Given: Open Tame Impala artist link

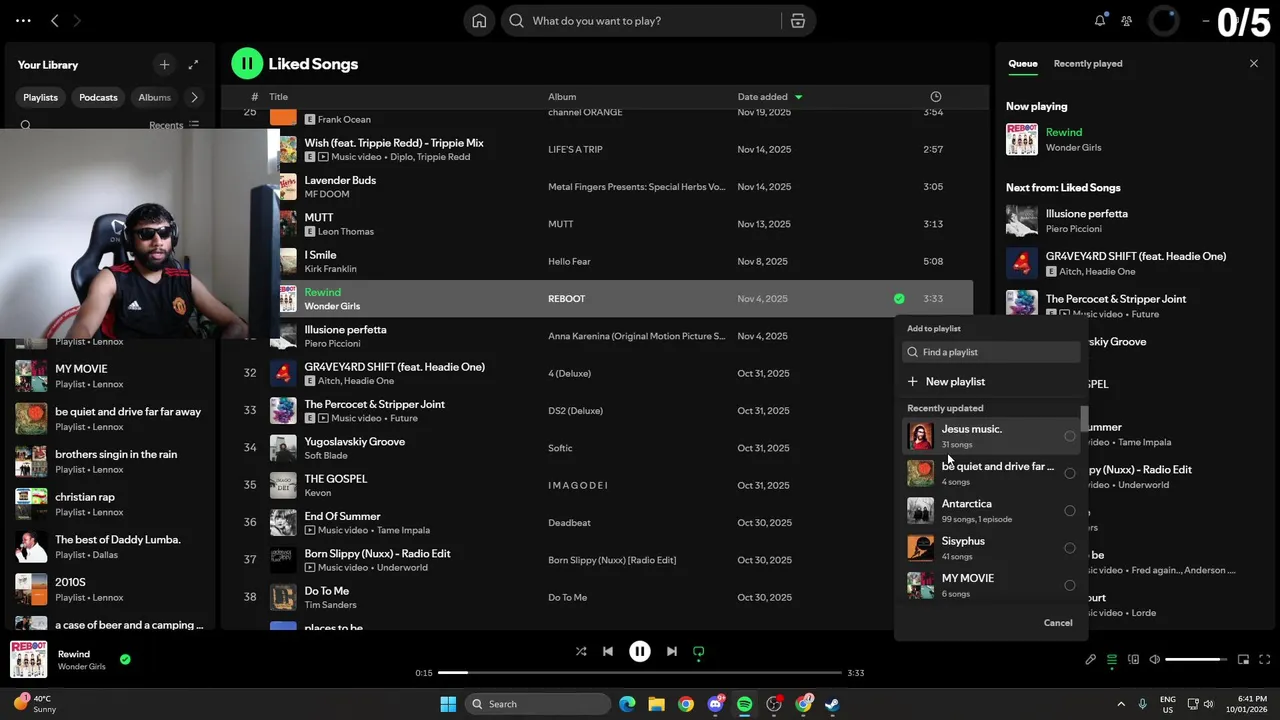Looking at the screenshot, I should (x=402, y=530).
